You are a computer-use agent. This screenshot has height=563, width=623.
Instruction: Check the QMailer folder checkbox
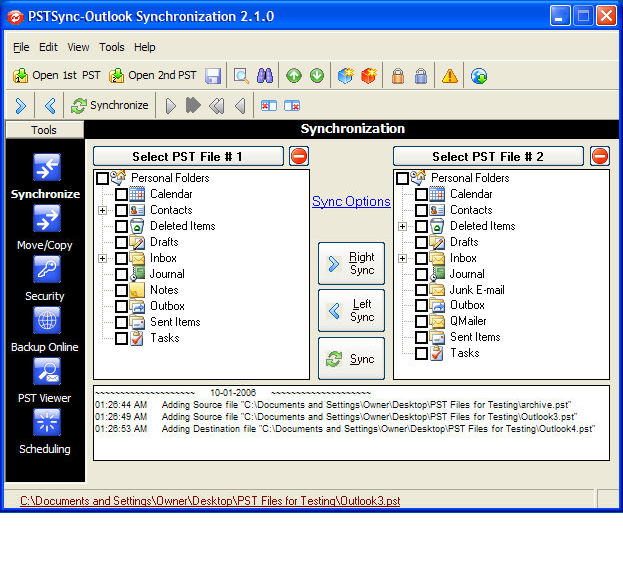click(421, 321)
